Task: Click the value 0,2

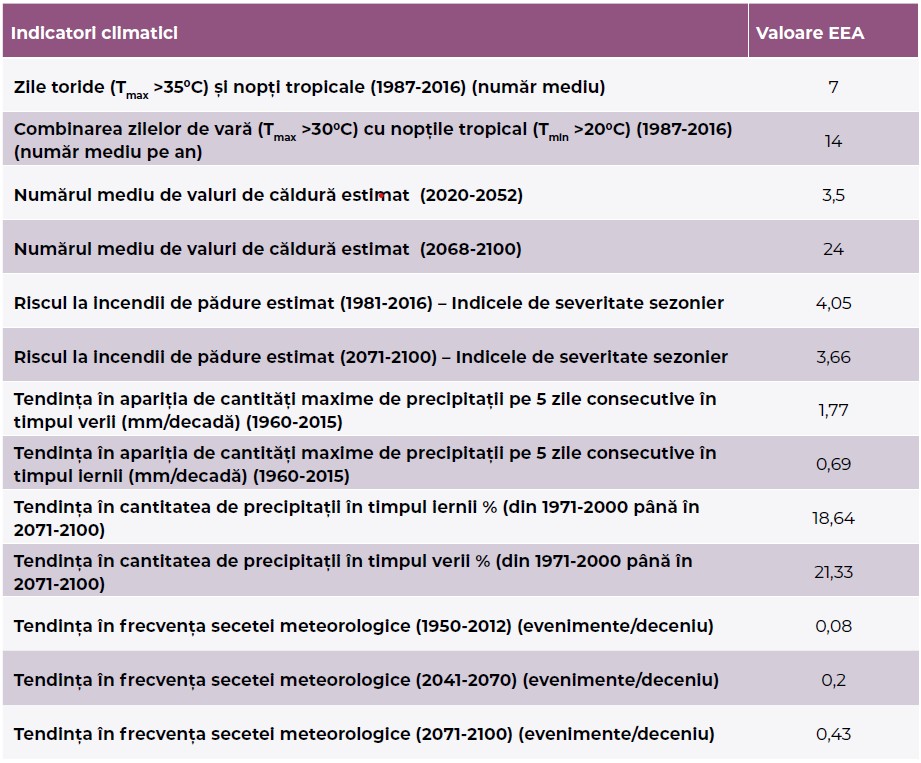Action: point(833,680)
